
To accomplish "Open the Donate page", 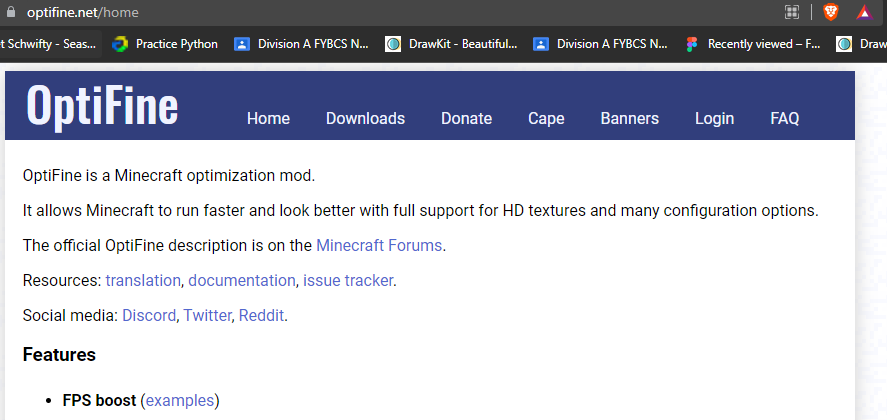I will [x=467, y=118].
